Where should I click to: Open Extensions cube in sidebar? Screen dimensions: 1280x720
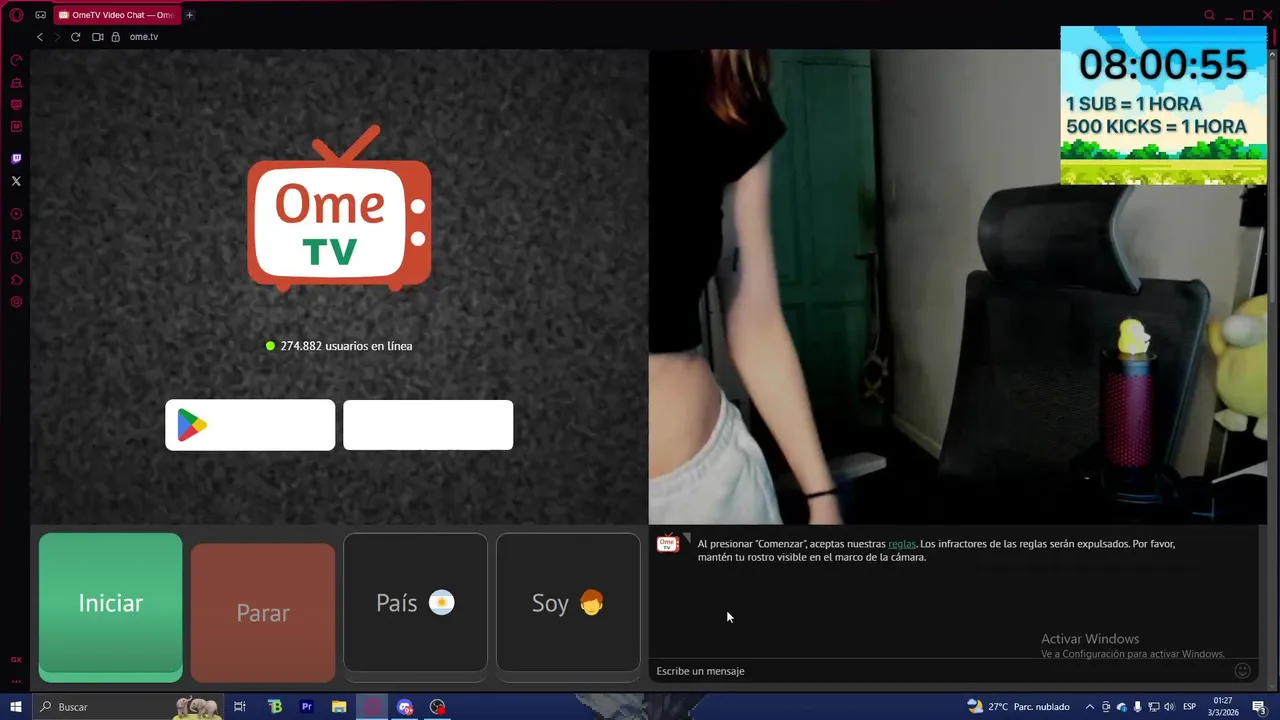click(x=16, y=280)
